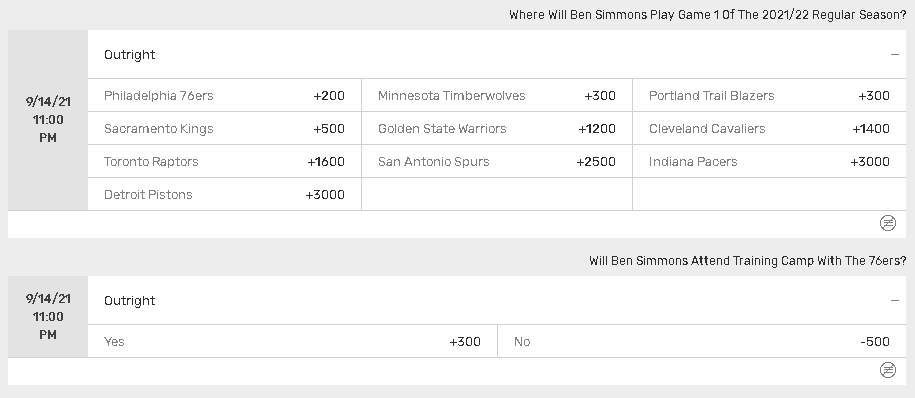Pick Portland Trail Blazers at +300
This screenshot has width=915, height=398.
[769, 95]
